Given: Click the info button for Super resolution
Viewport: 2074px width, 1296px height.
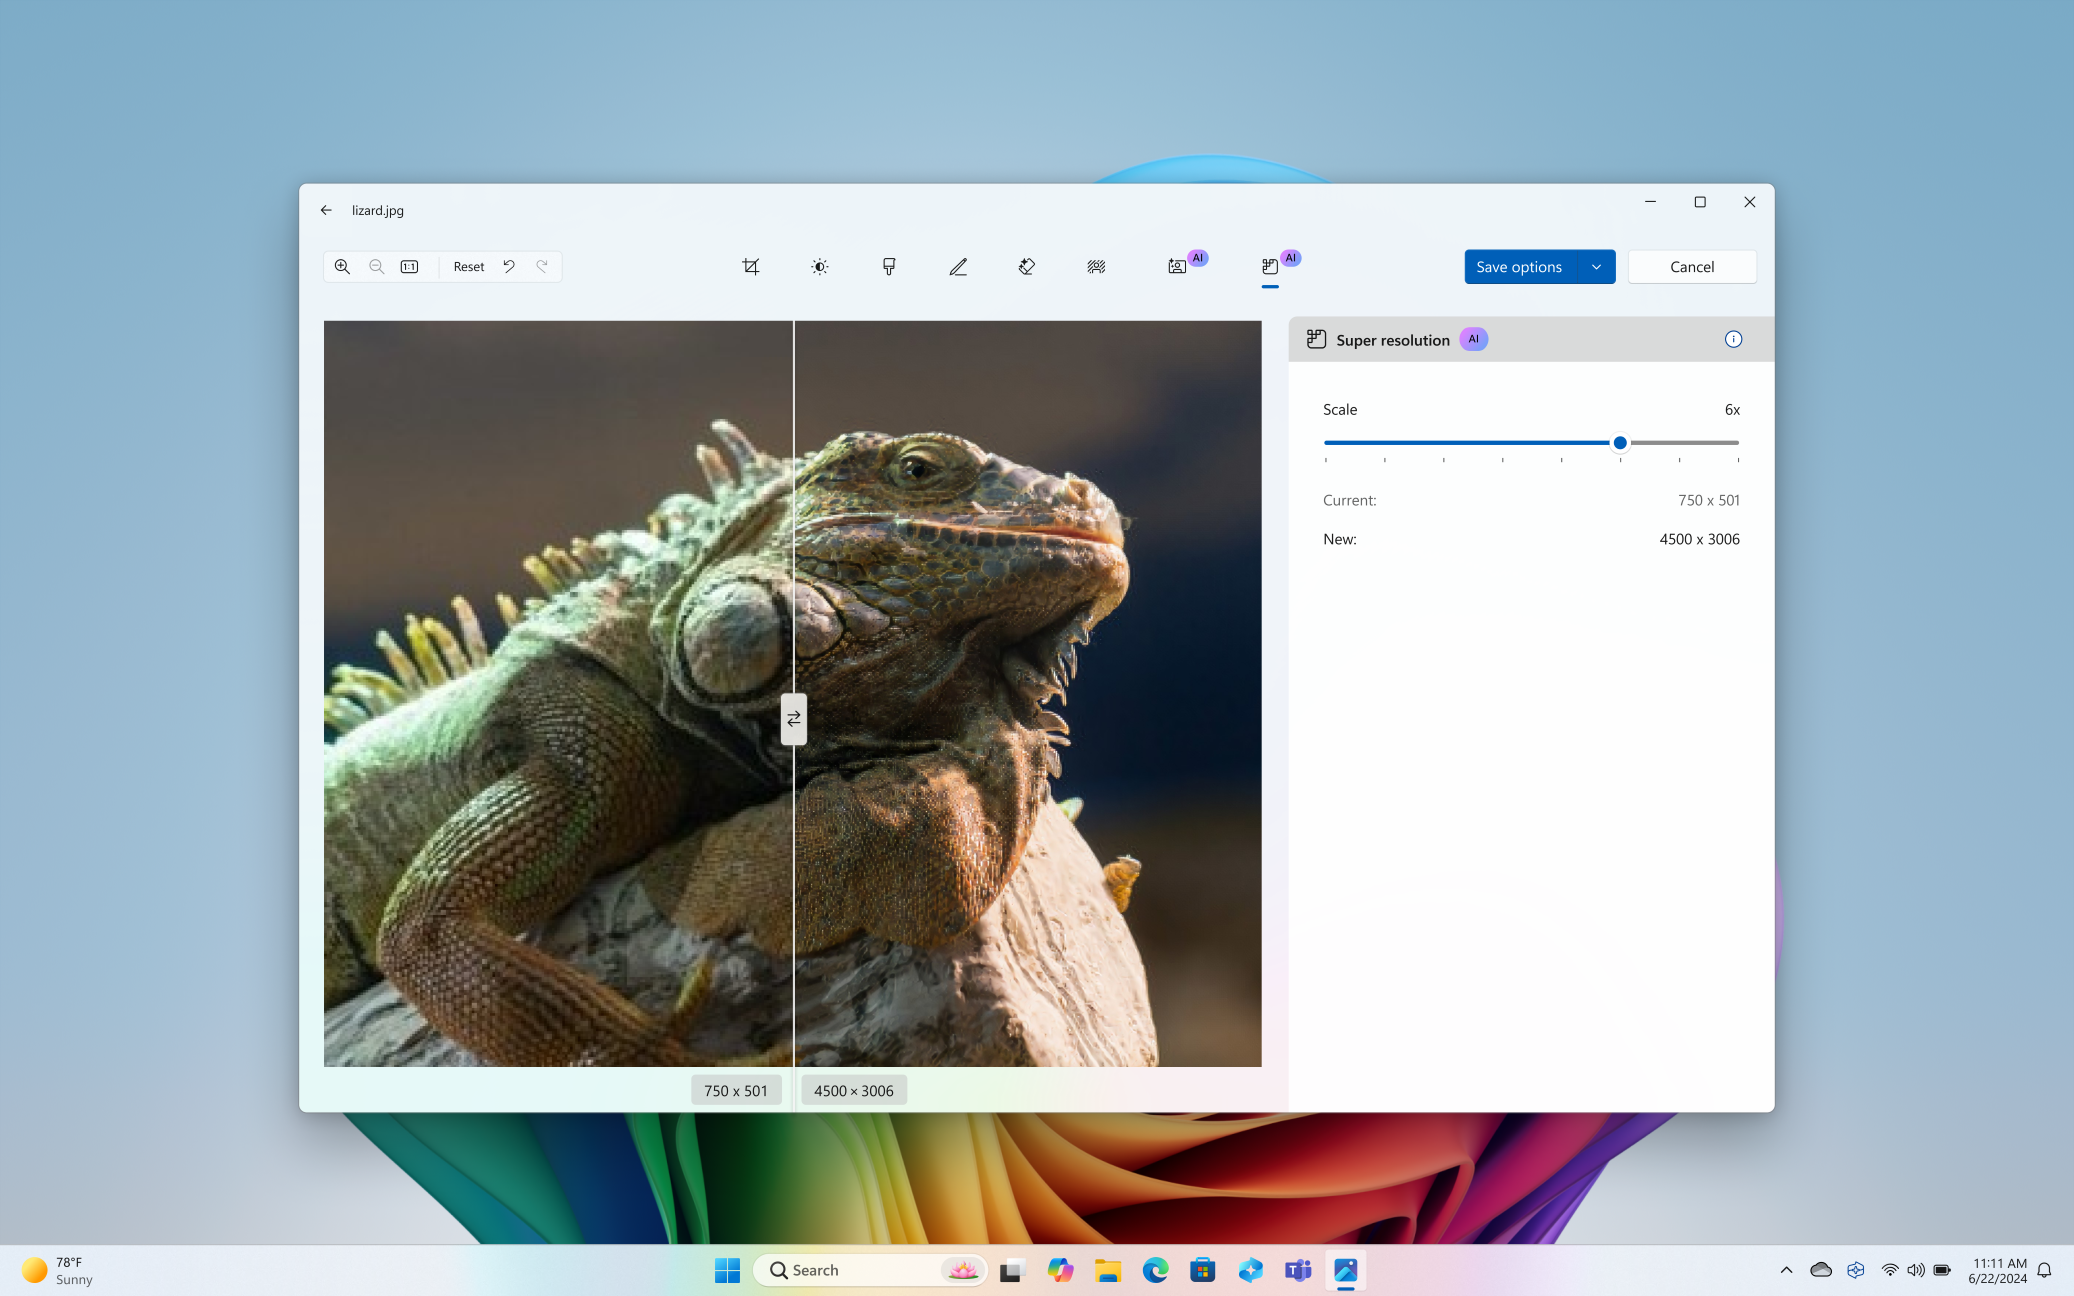Looking at the screenshot, I should 1734,339.
